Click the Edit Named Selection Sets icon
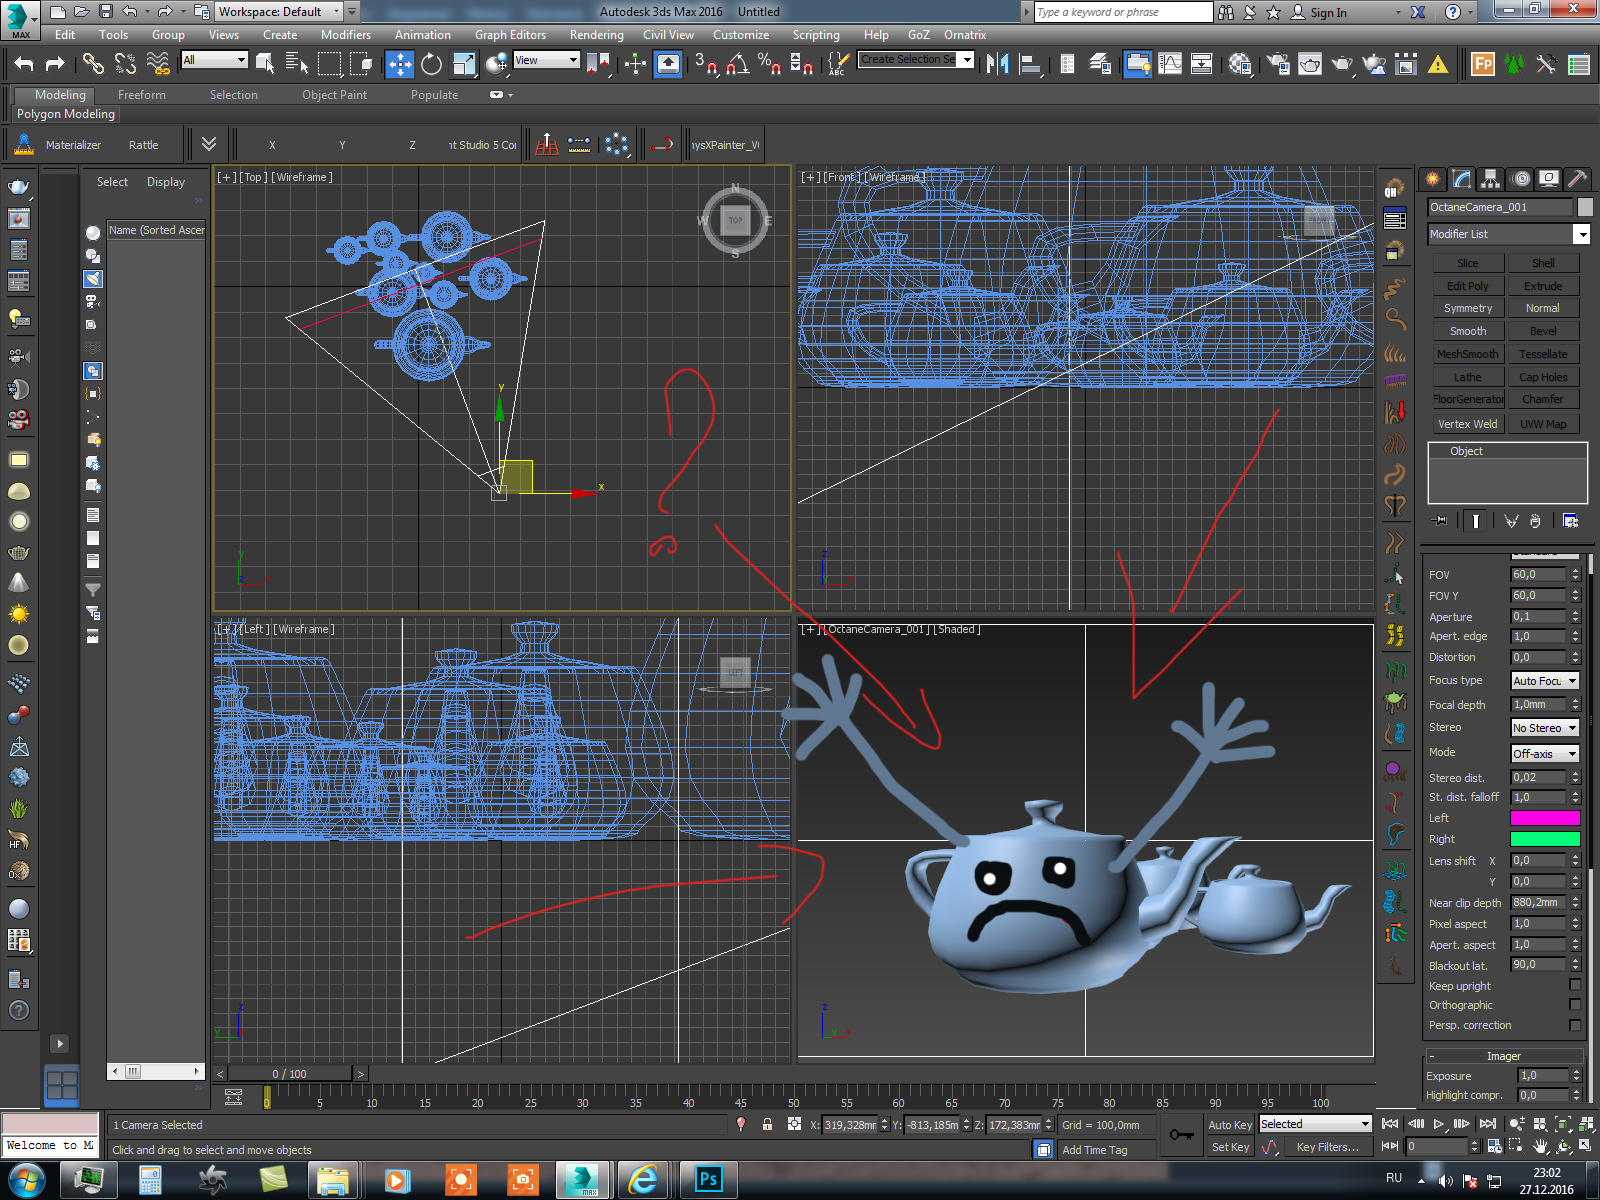 point(837,64)
